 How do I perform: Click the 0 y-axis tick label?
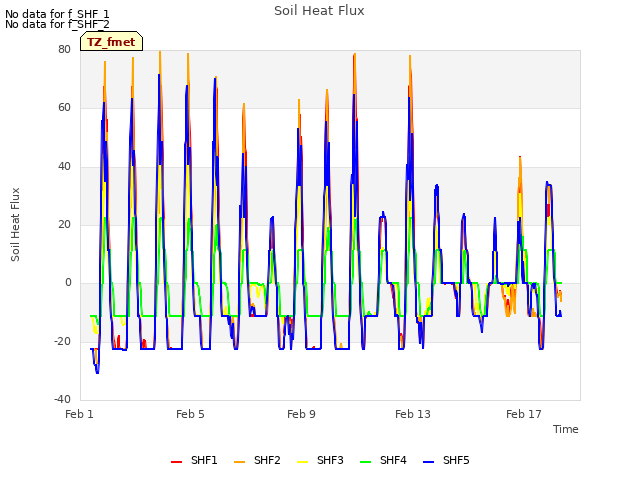tap(68, 283)
